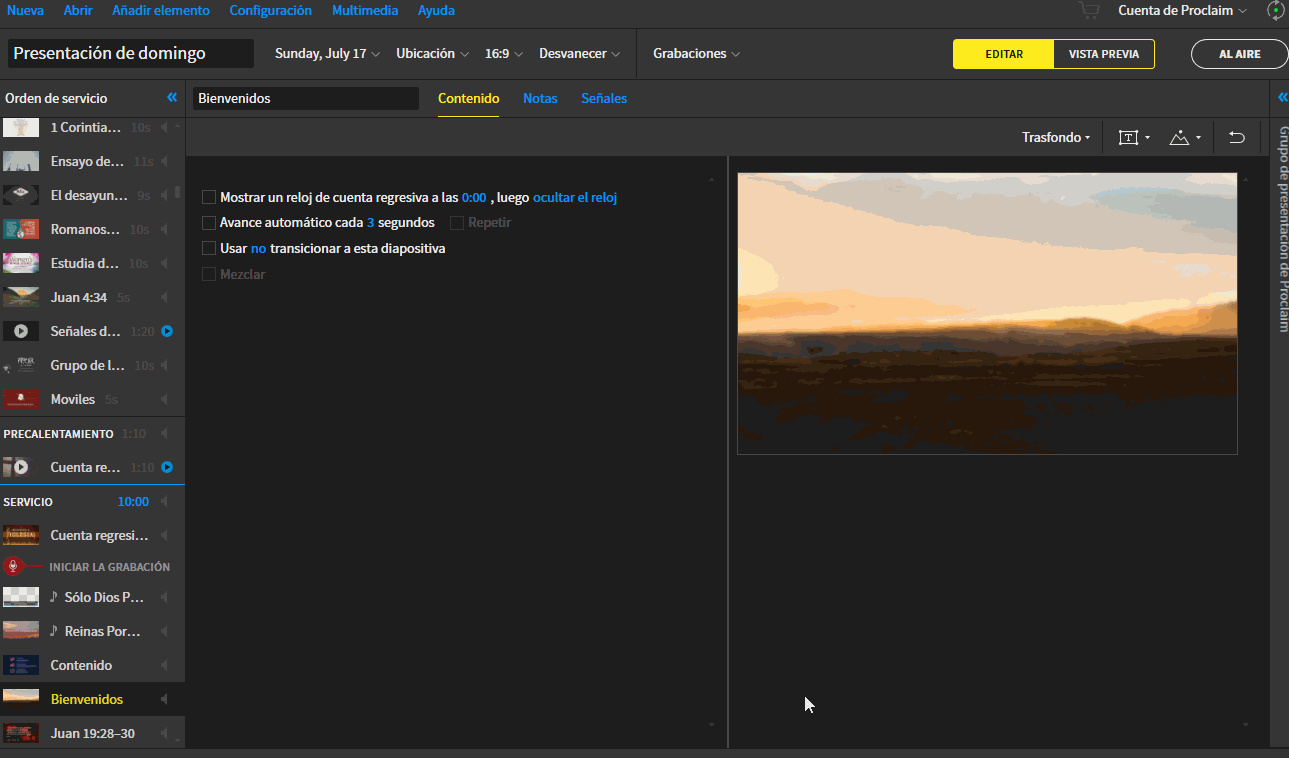Enable Avance automático checkbox

(x=209, y=223)
